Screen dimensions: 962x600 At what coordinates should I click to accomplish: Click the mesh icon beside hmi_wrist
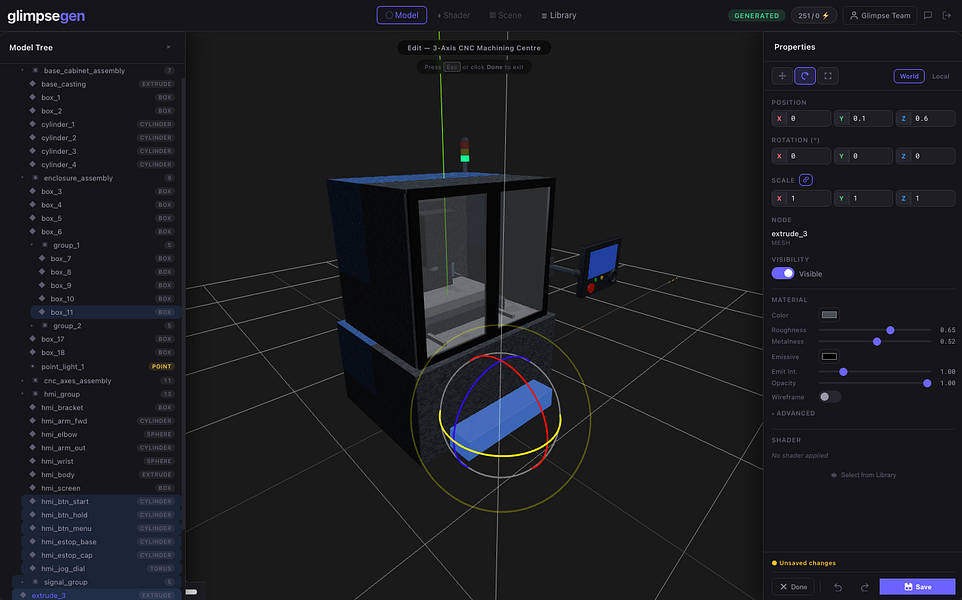33,461
